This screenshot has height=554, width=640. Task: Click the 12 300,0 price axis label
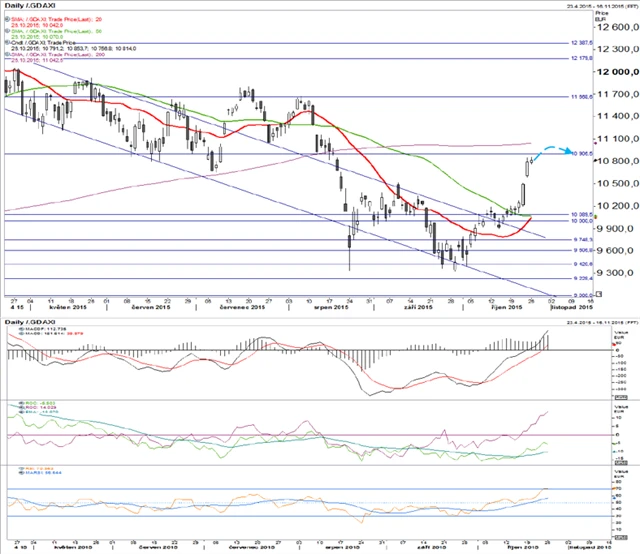pos(618,49)
